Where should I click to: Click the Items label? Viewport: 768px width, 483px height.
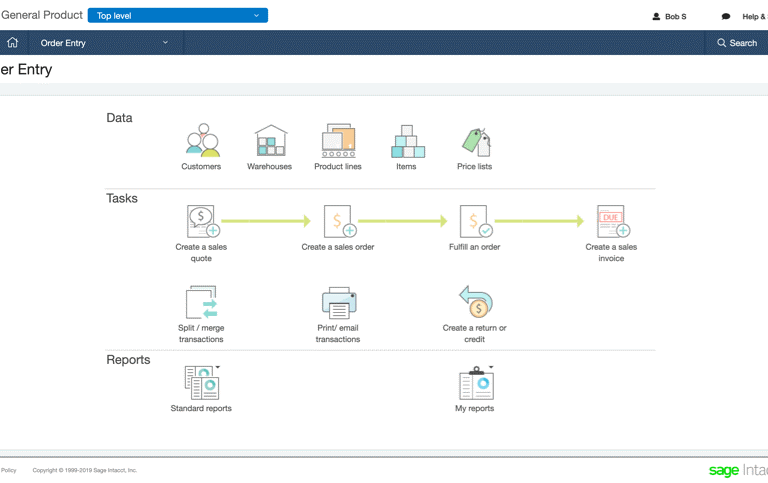coord(406,167)
